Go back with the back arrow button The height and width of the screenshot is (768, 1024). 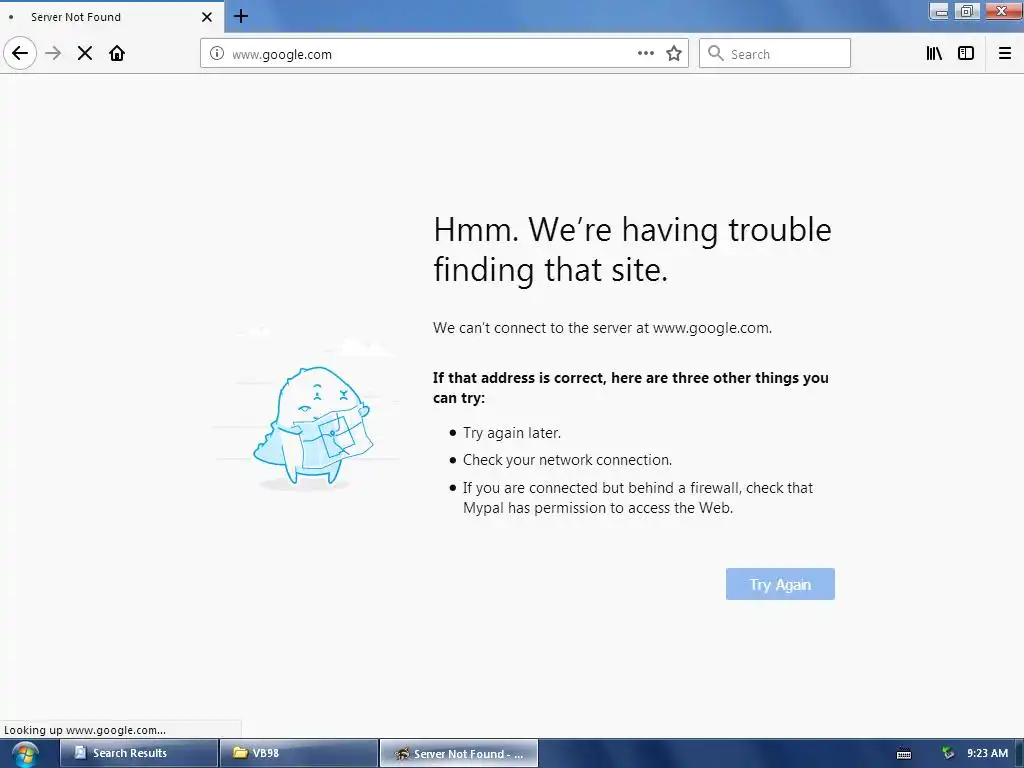[20, 53]
